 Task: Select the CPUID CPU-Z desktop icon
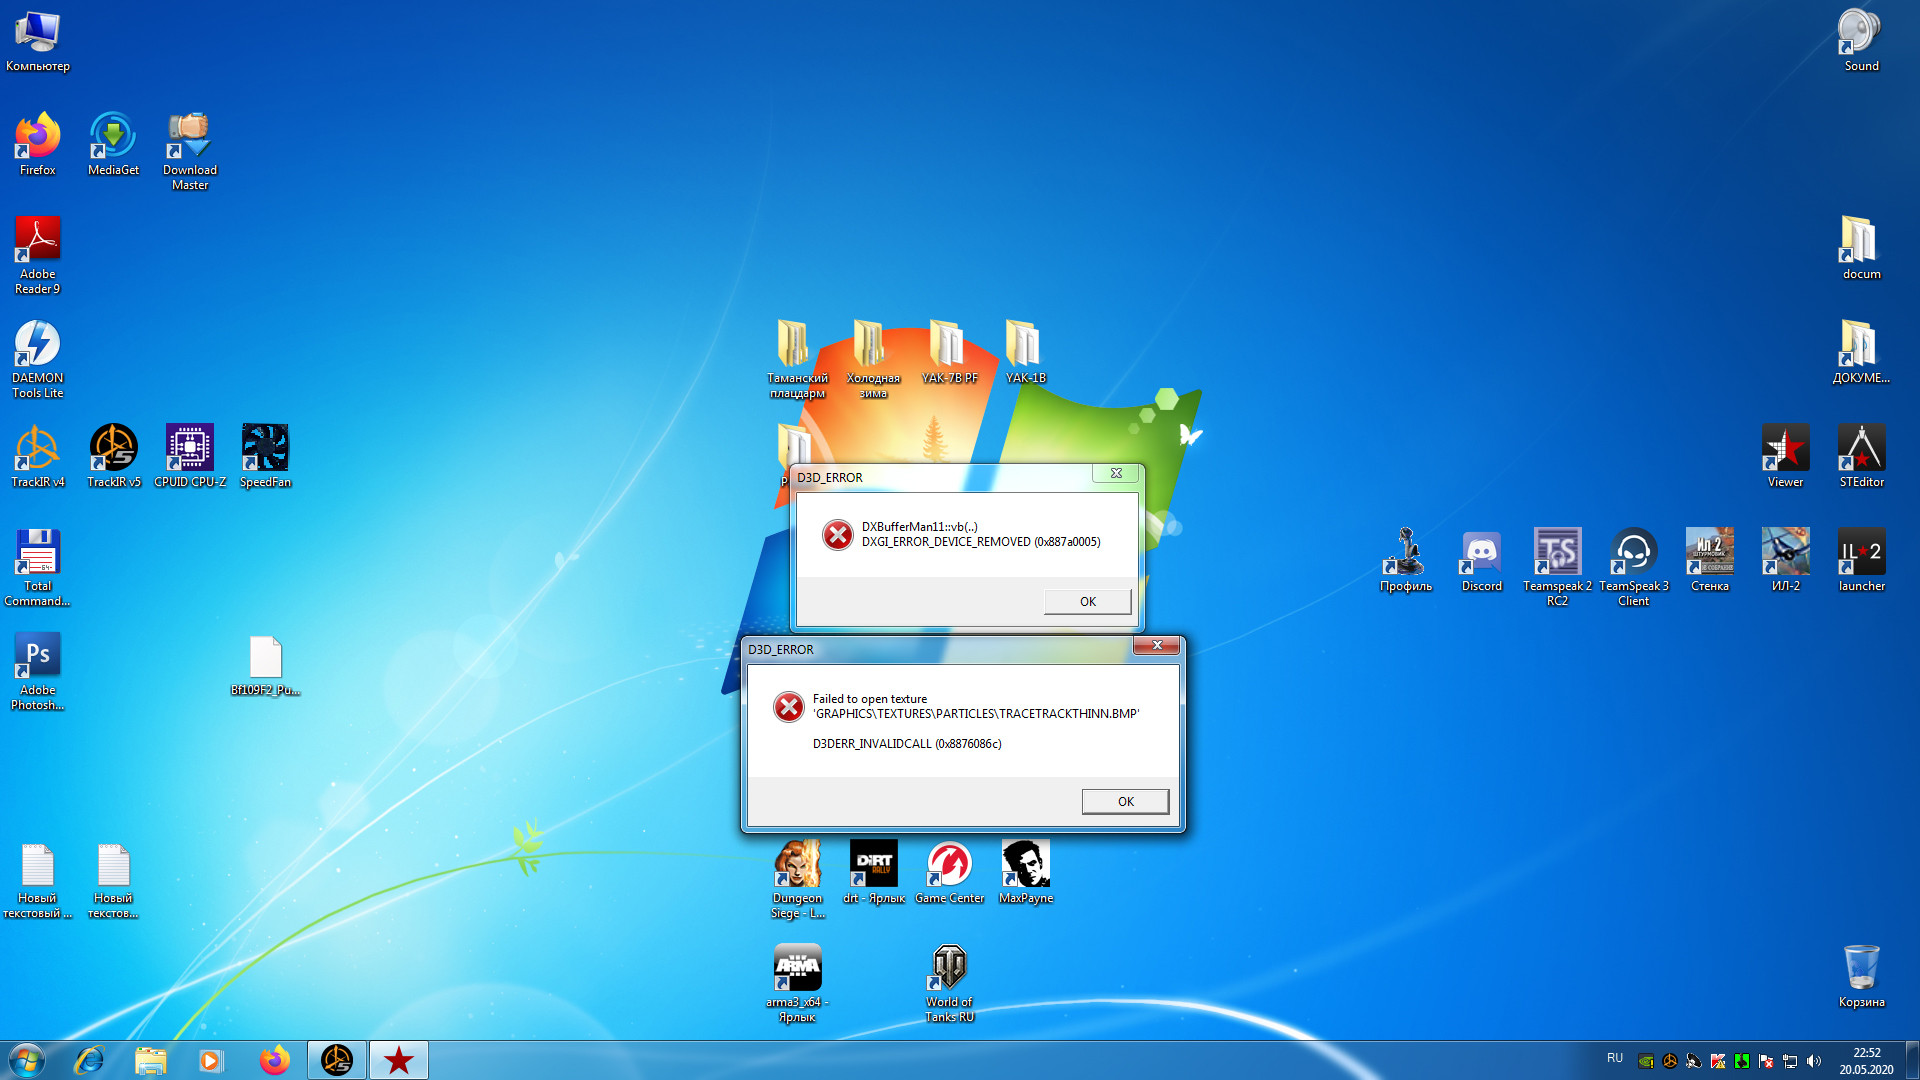pos(190,456)
